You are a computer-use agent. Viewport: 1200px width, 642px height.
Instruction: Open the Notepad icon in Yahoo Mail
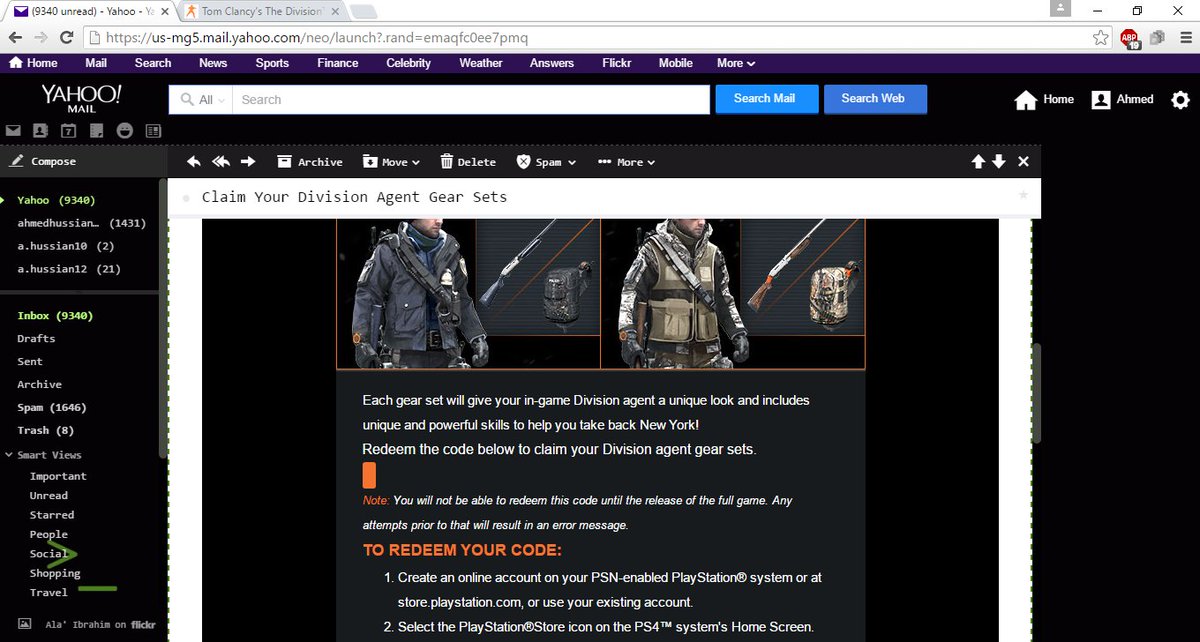click(x=96, y=131)
